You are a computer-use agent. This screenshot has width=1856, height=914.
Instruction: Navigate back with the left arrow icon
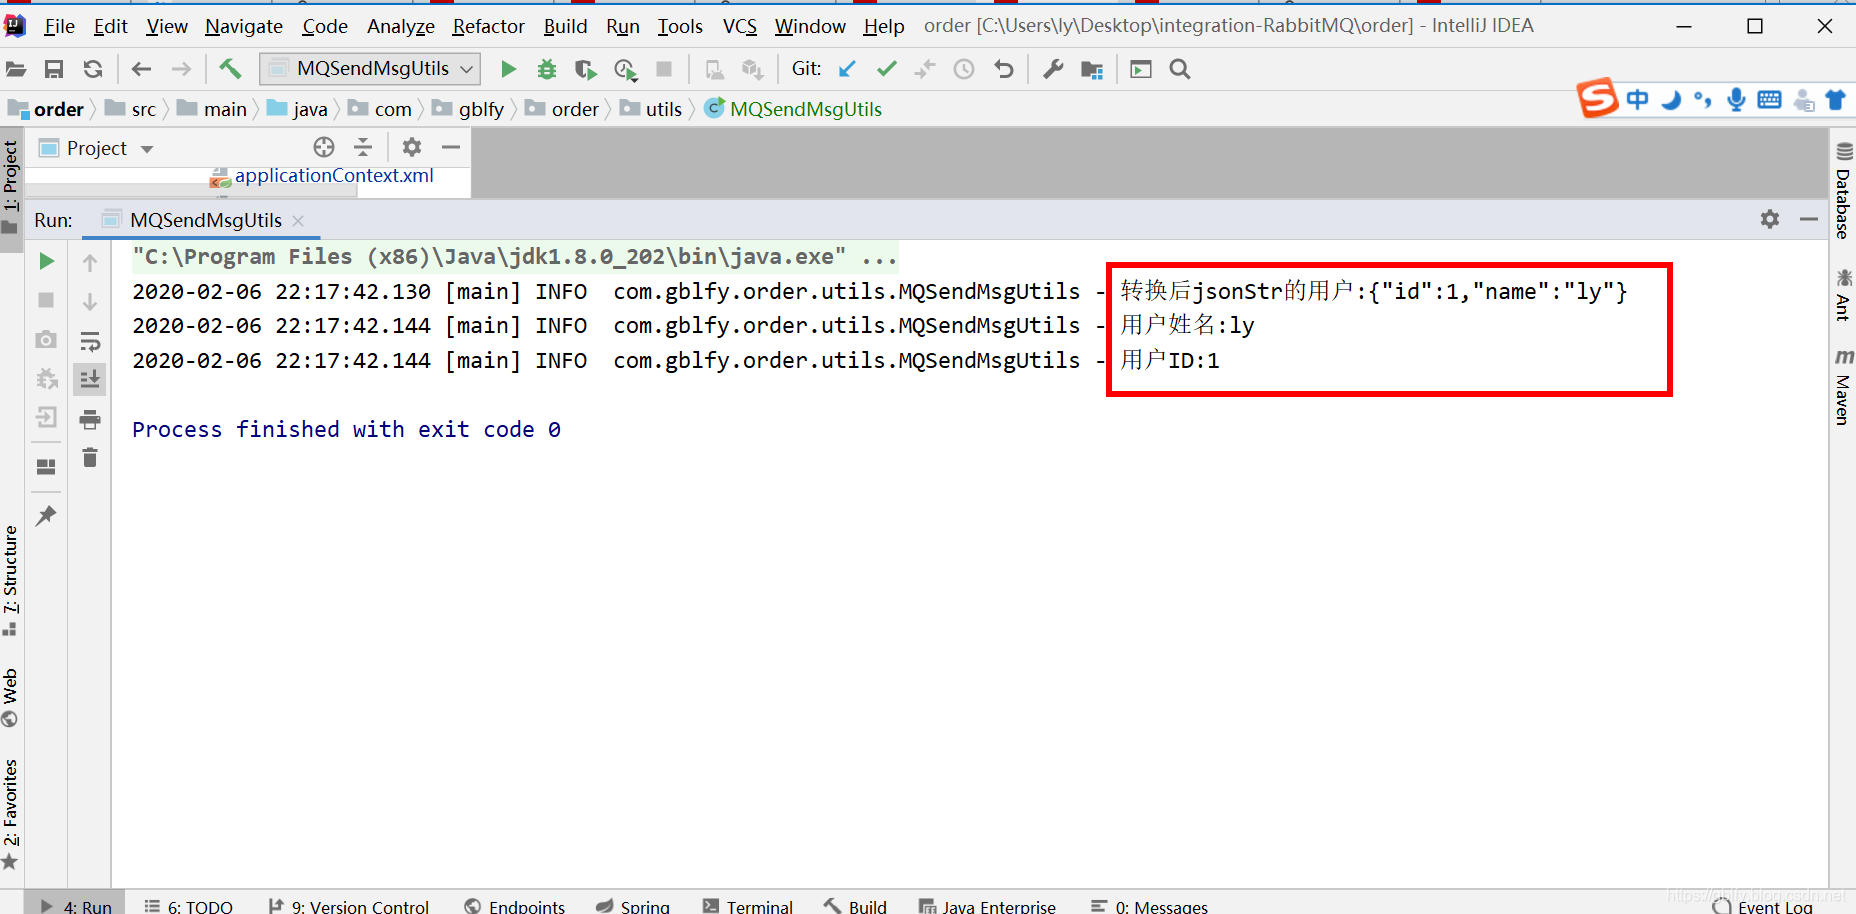[x=141, y=69]
